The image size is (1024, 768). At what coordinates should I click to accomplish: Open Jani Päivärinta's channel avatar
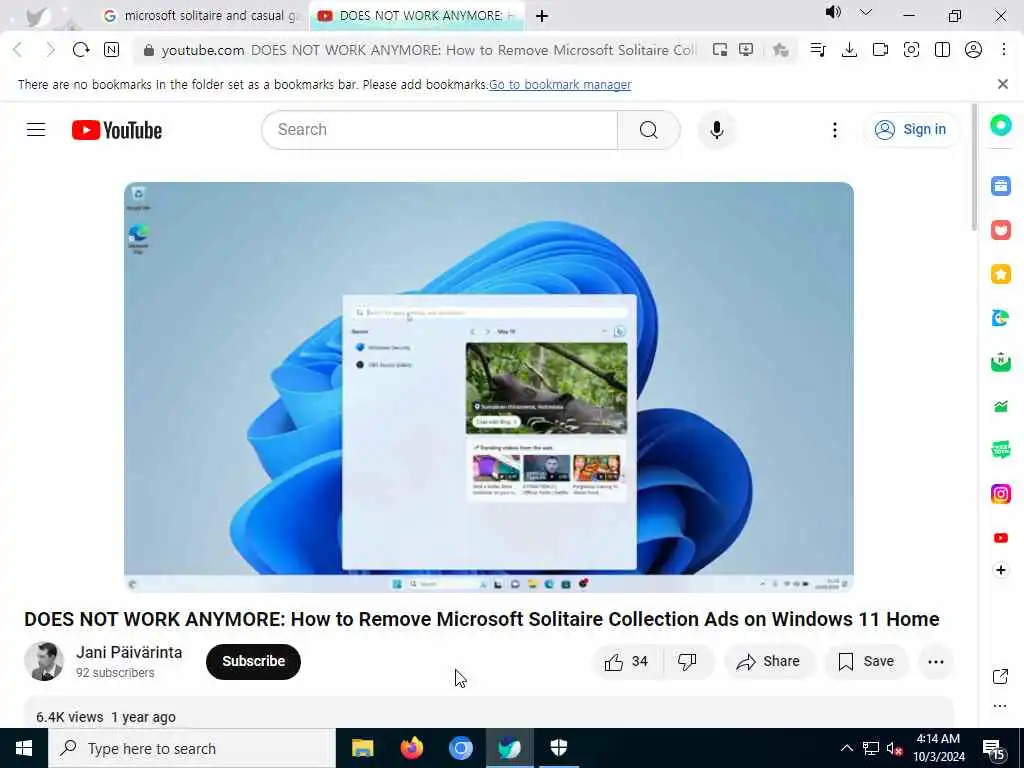44,662
